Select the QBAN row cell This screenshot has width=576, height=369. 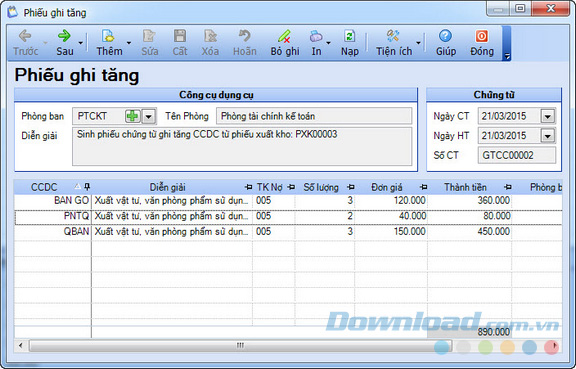click(x=53, y=232)
